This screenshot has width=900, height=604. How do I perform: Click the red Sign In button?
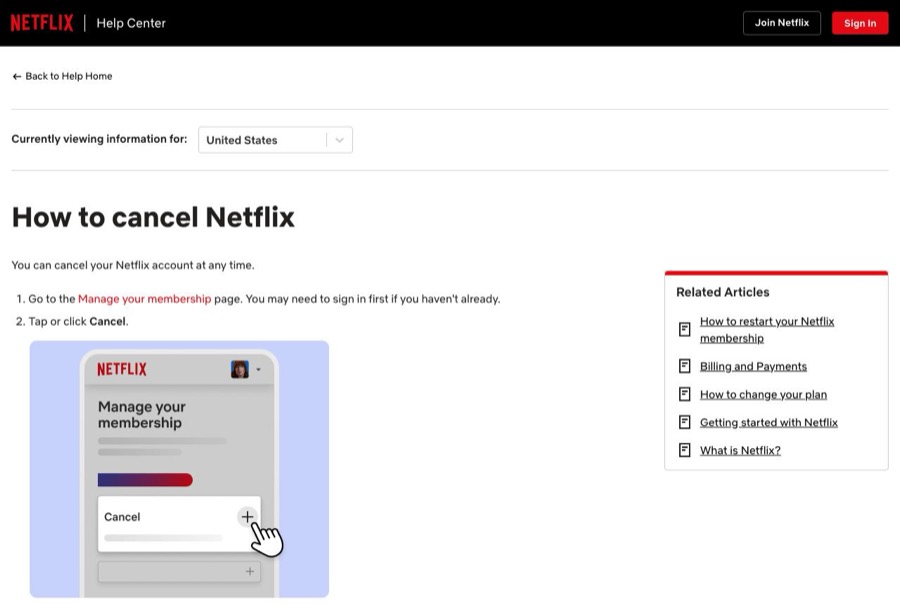point(860,23)
